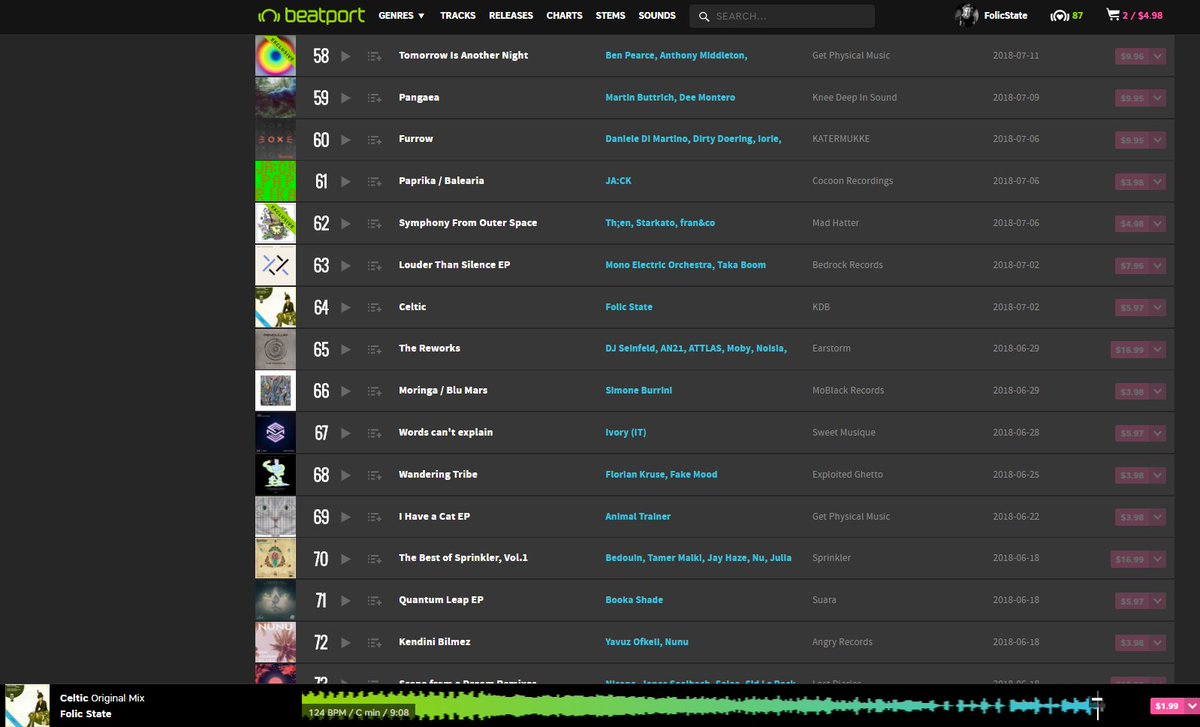Focus the Search input field

(782, 16)
